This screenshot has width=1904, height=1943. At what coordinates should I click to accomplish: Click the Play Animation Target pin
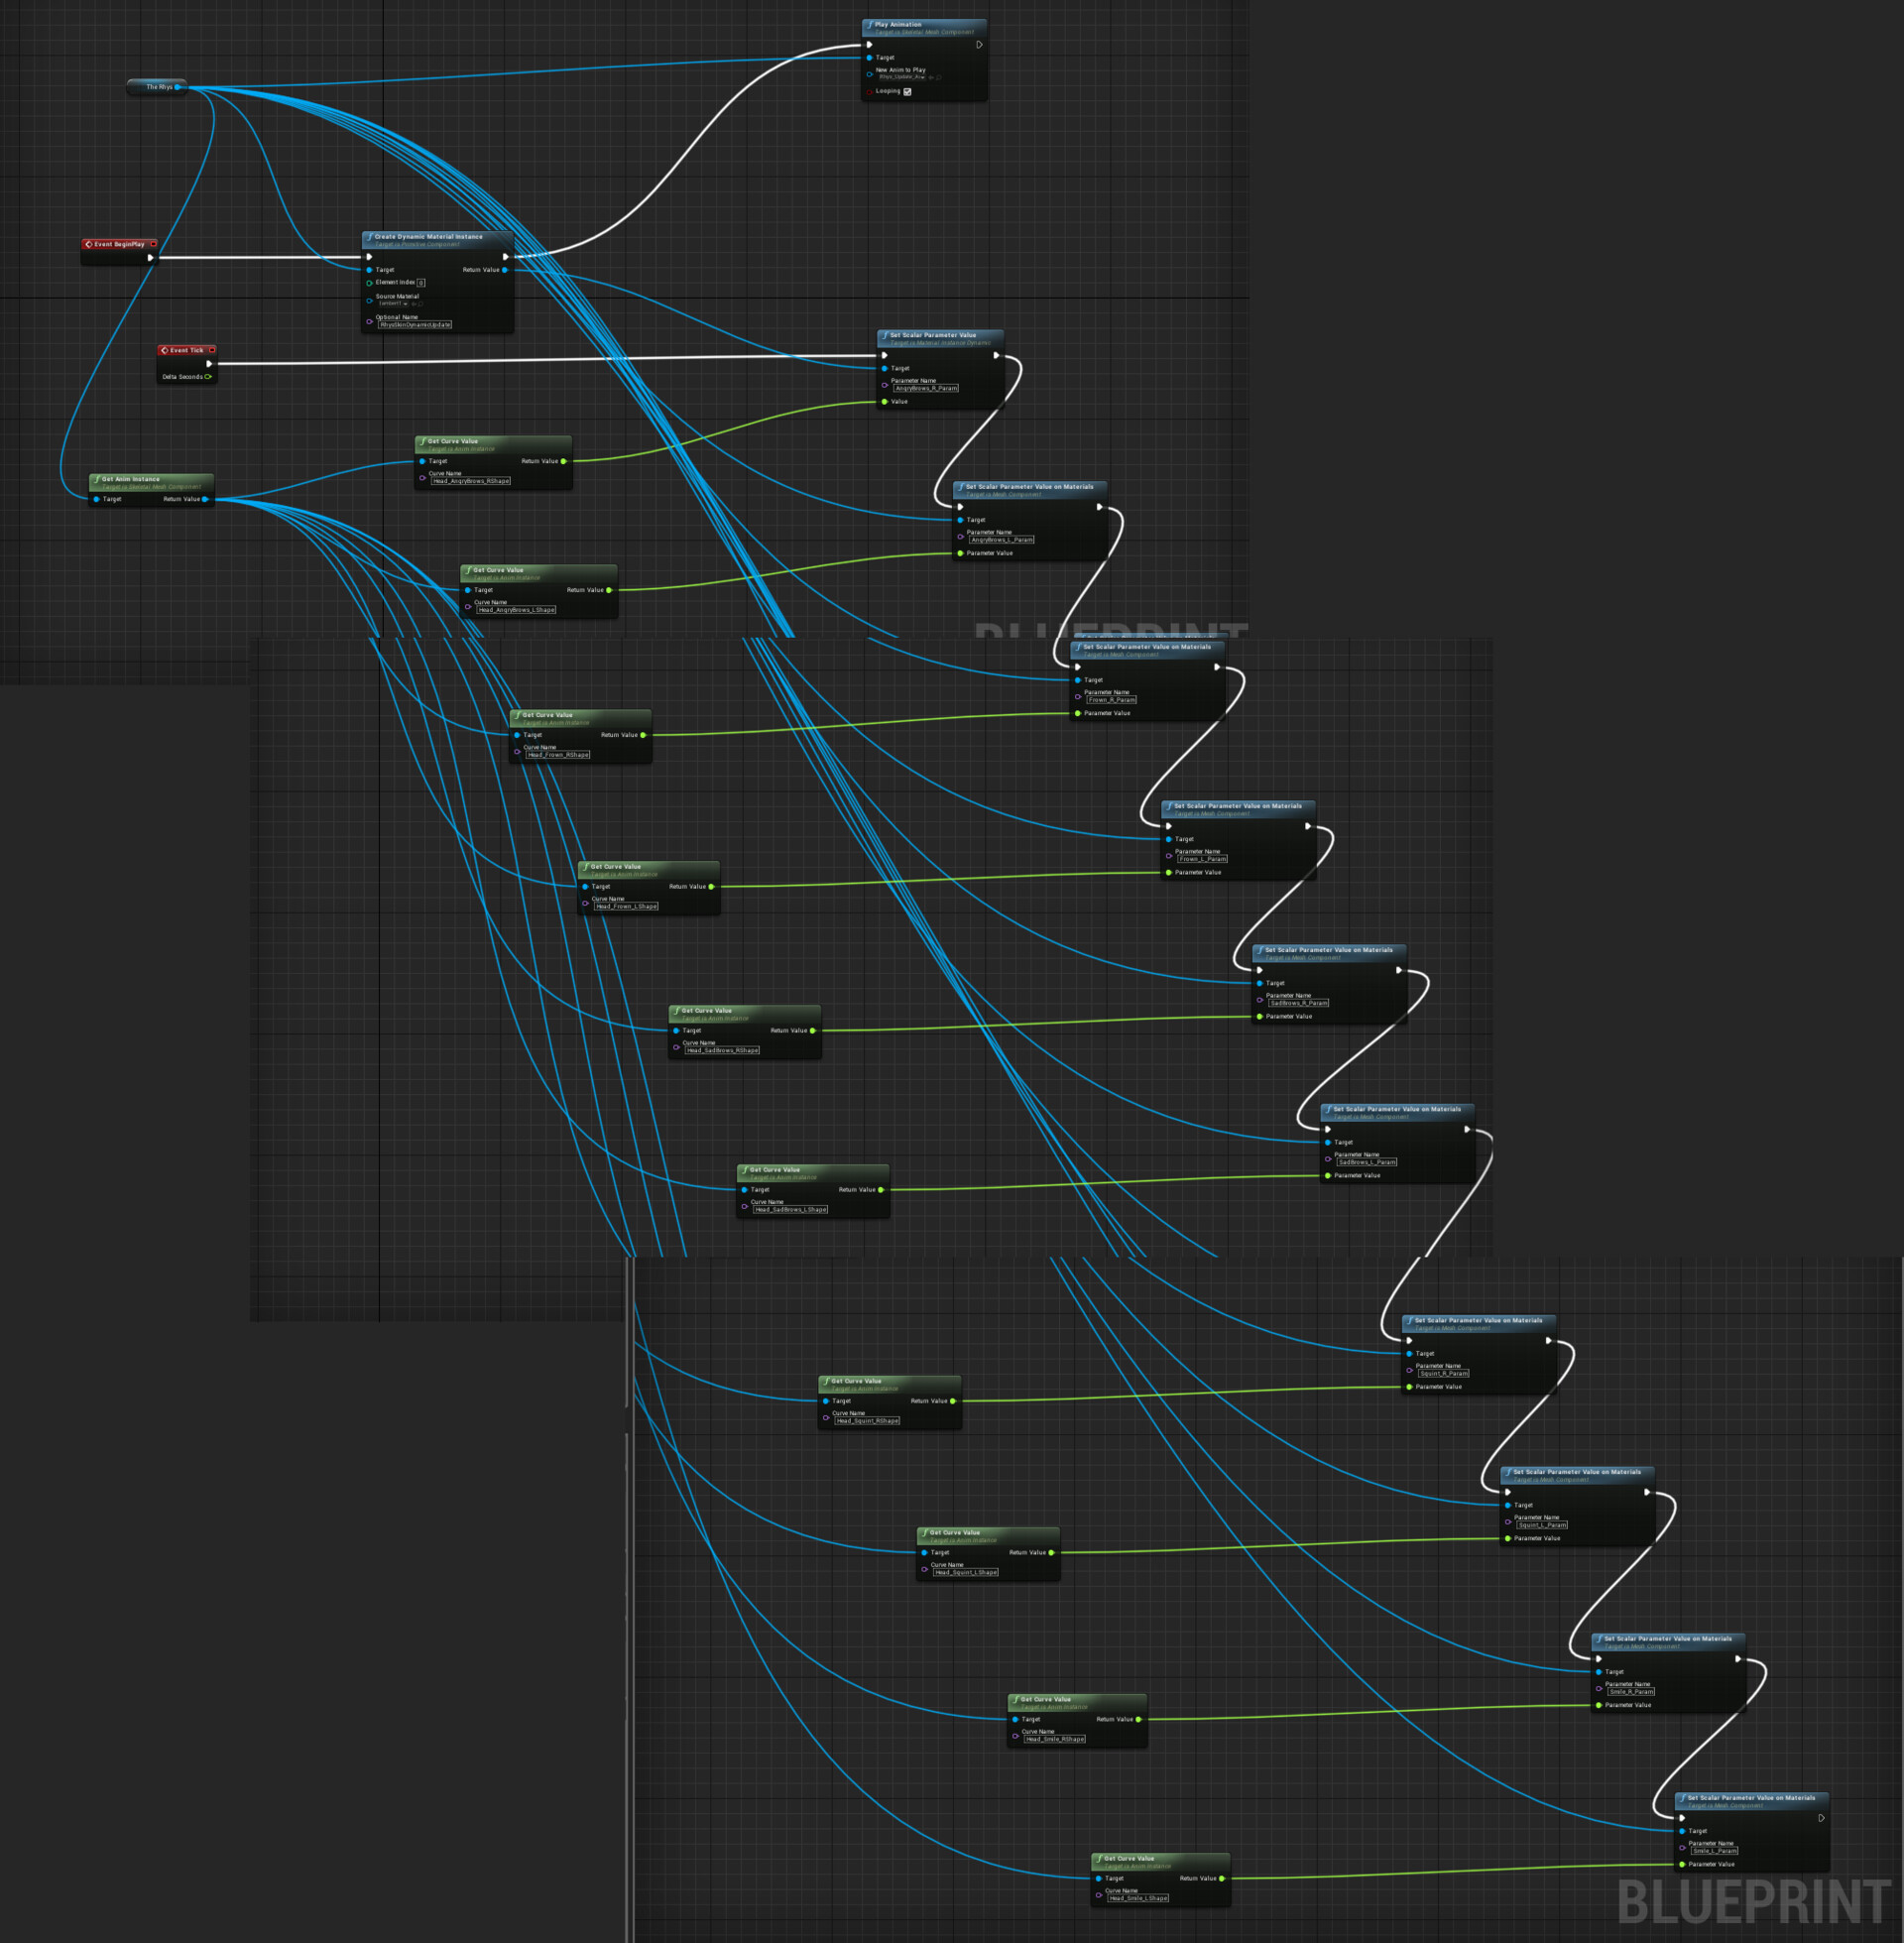coord(870,57)
